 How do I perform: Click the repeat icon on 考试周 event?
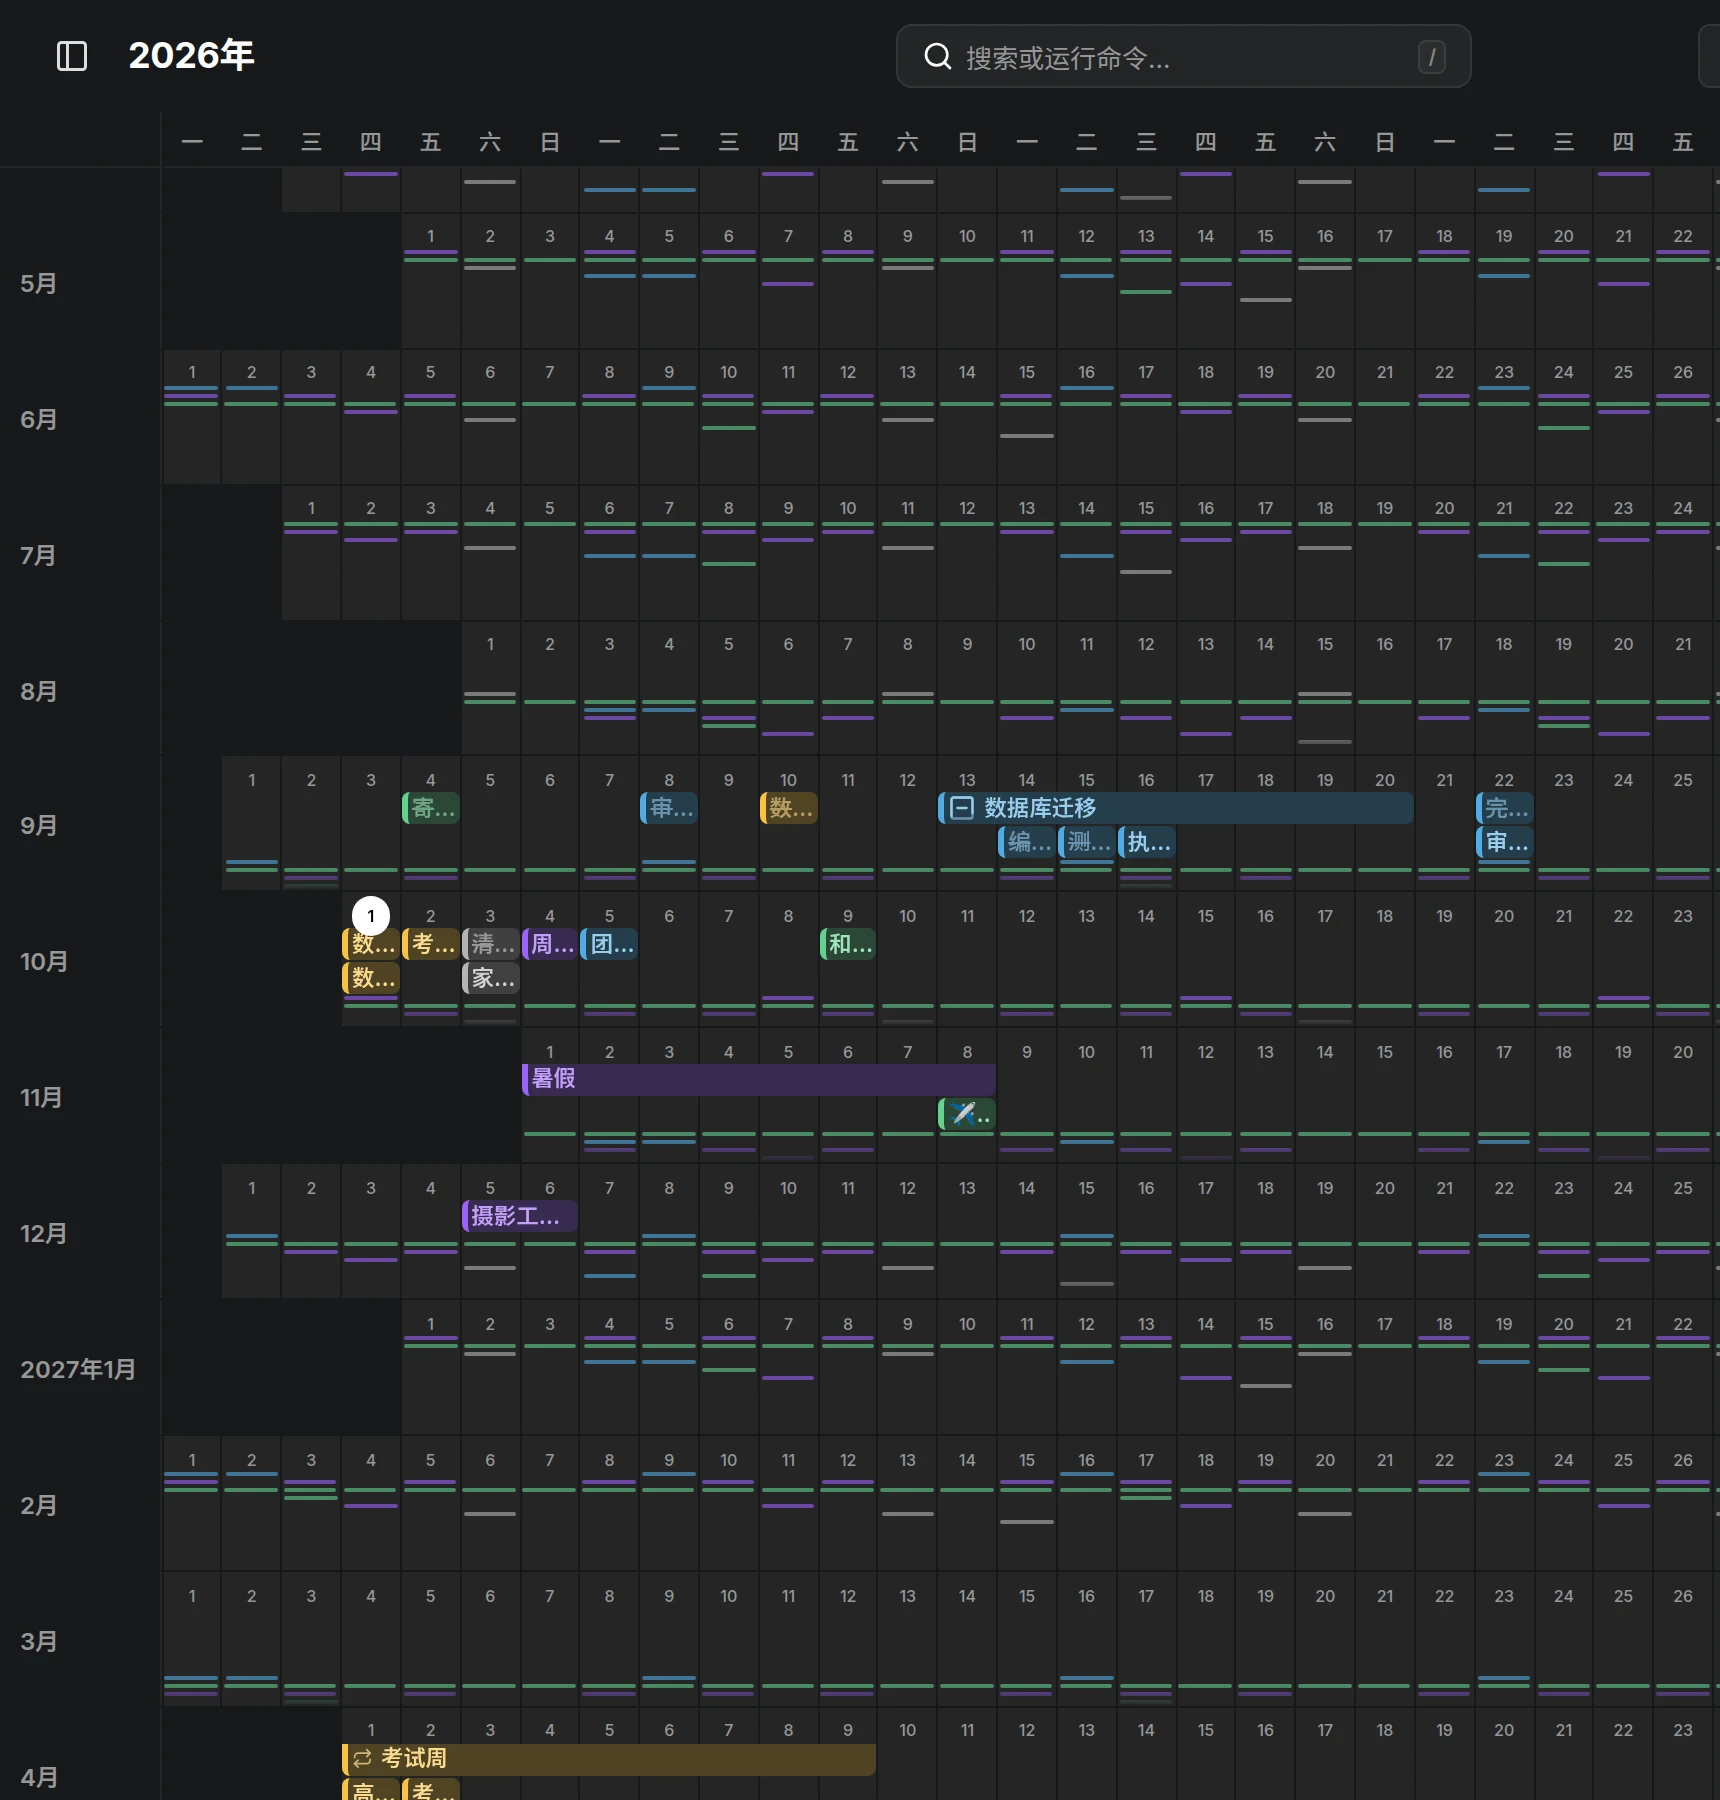pos(362,1758)
